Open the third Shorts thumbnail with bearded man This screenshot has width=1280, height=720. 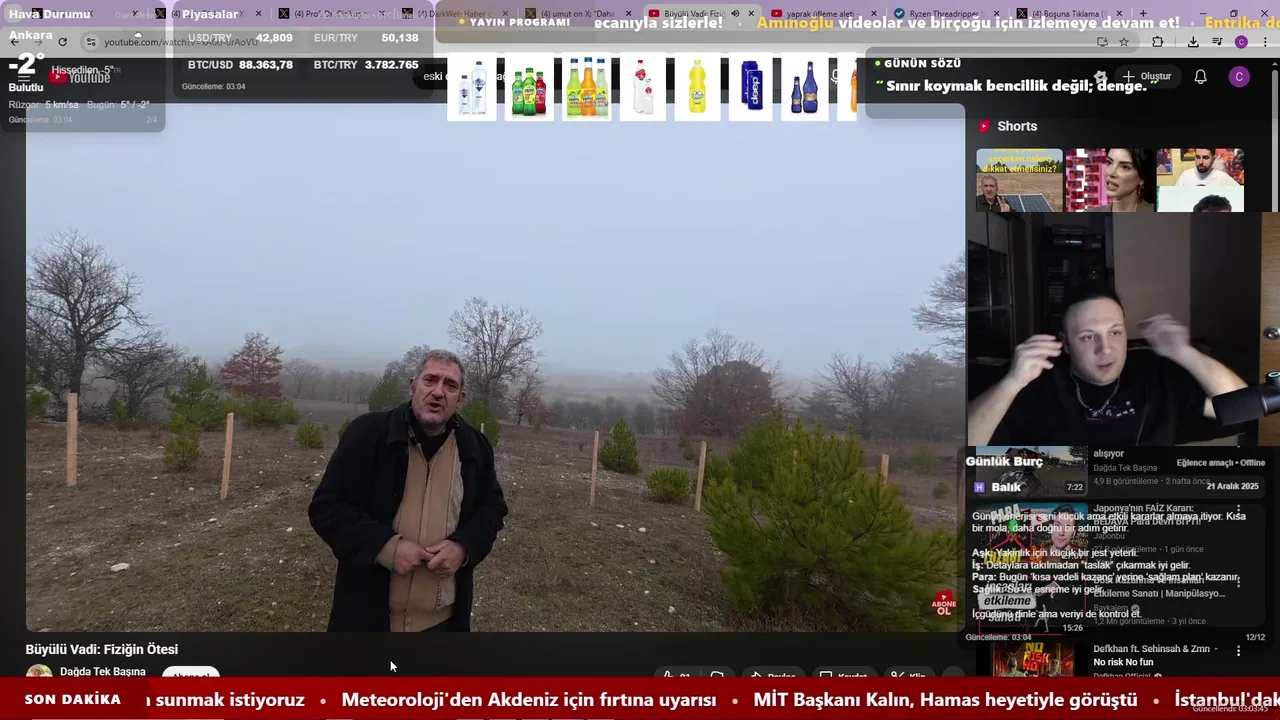pyautogui.click(x=1200, y=180)
